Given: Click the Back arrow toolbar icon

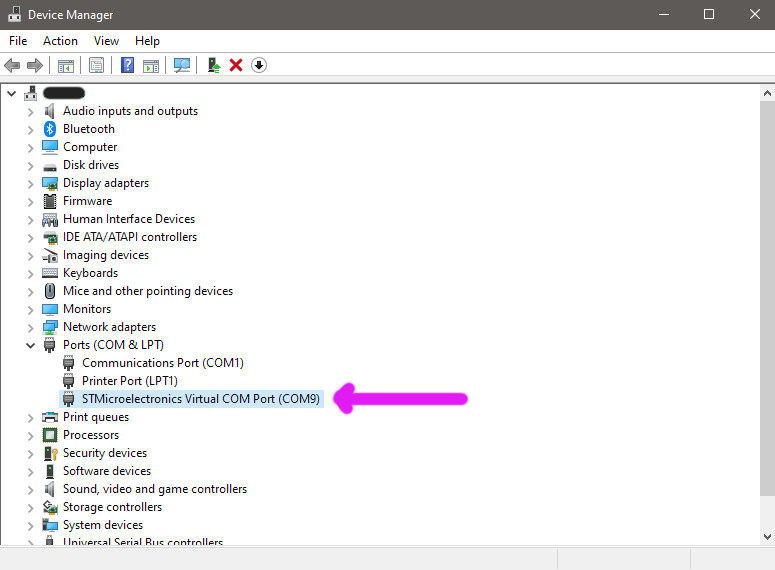Looking at the screenshot, I should point(12,65).
